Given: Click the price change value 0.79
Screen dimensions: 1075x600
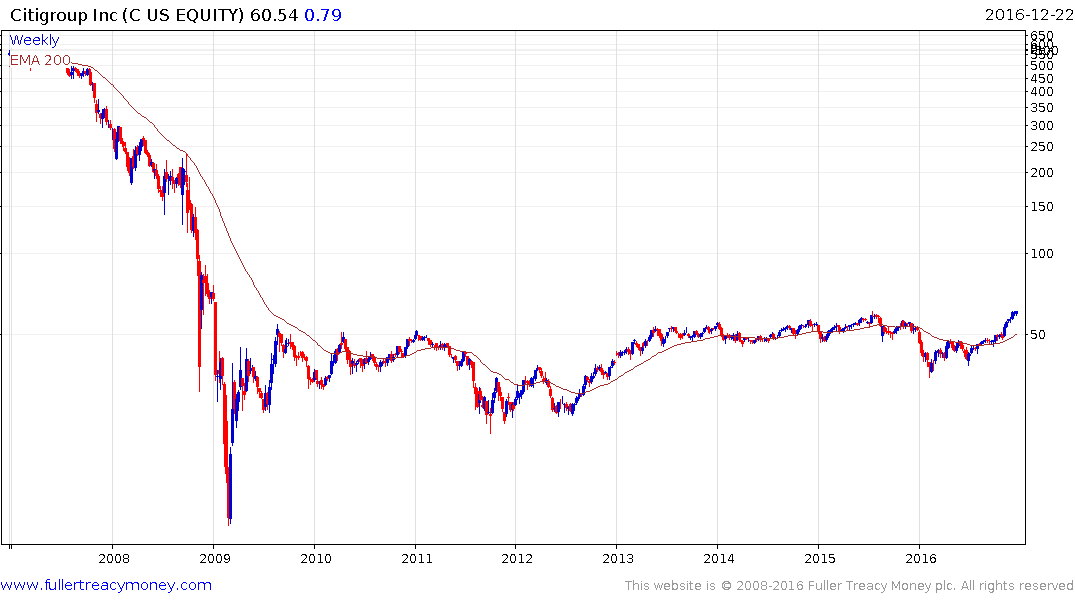Looking at the screenshot, I should click(323, 15).
